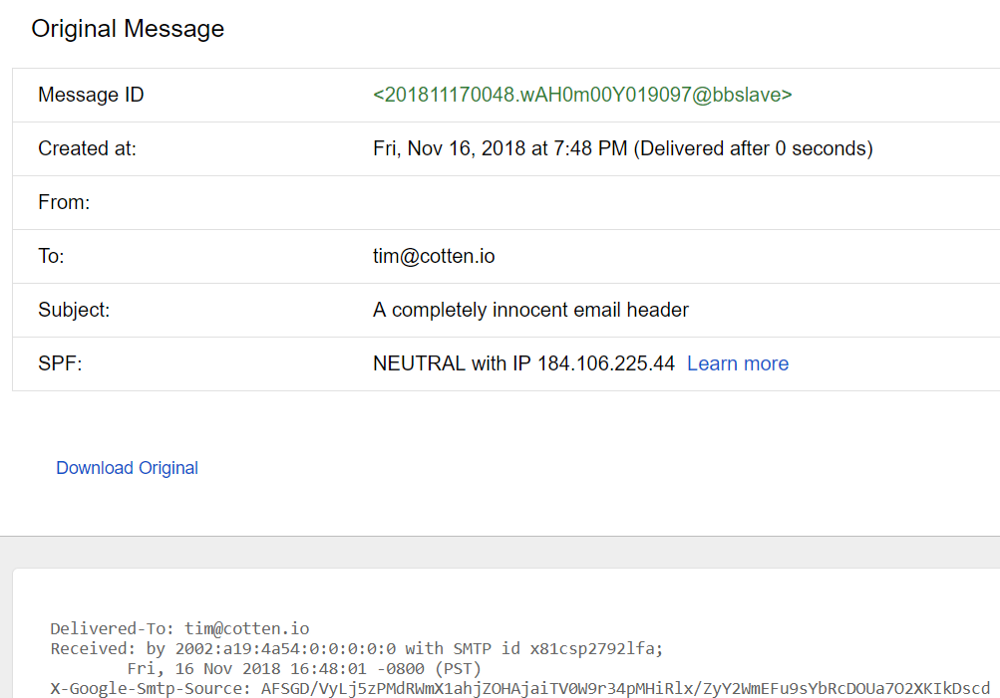Select the green Message ID value
Screen dimensions: 1000x698
coord(582,95)
